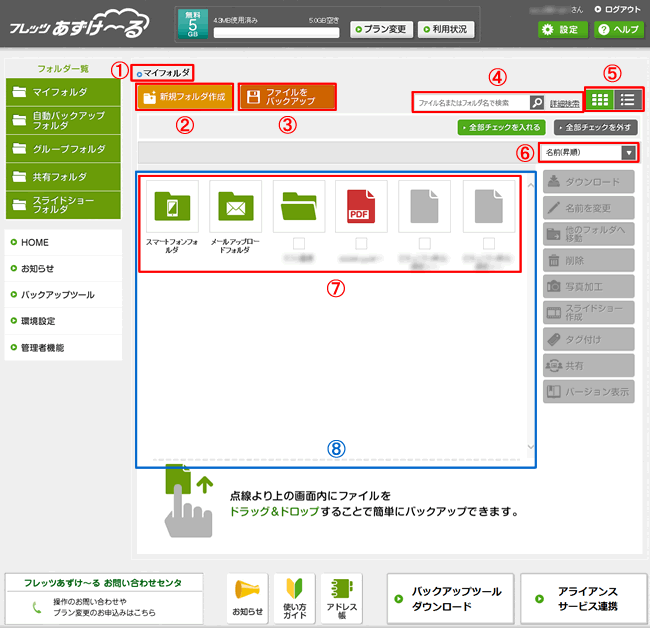Screen dimensions: 650x628
Task: Check the box under first gray document
Action: pos(424,243)
